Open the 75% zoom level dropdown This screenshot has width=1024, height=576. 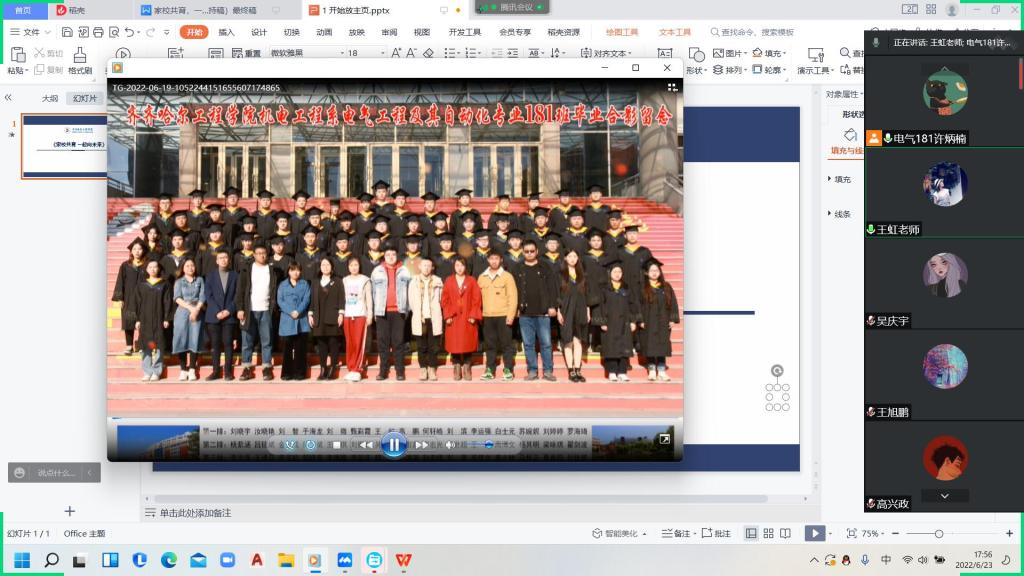point(875,534)
